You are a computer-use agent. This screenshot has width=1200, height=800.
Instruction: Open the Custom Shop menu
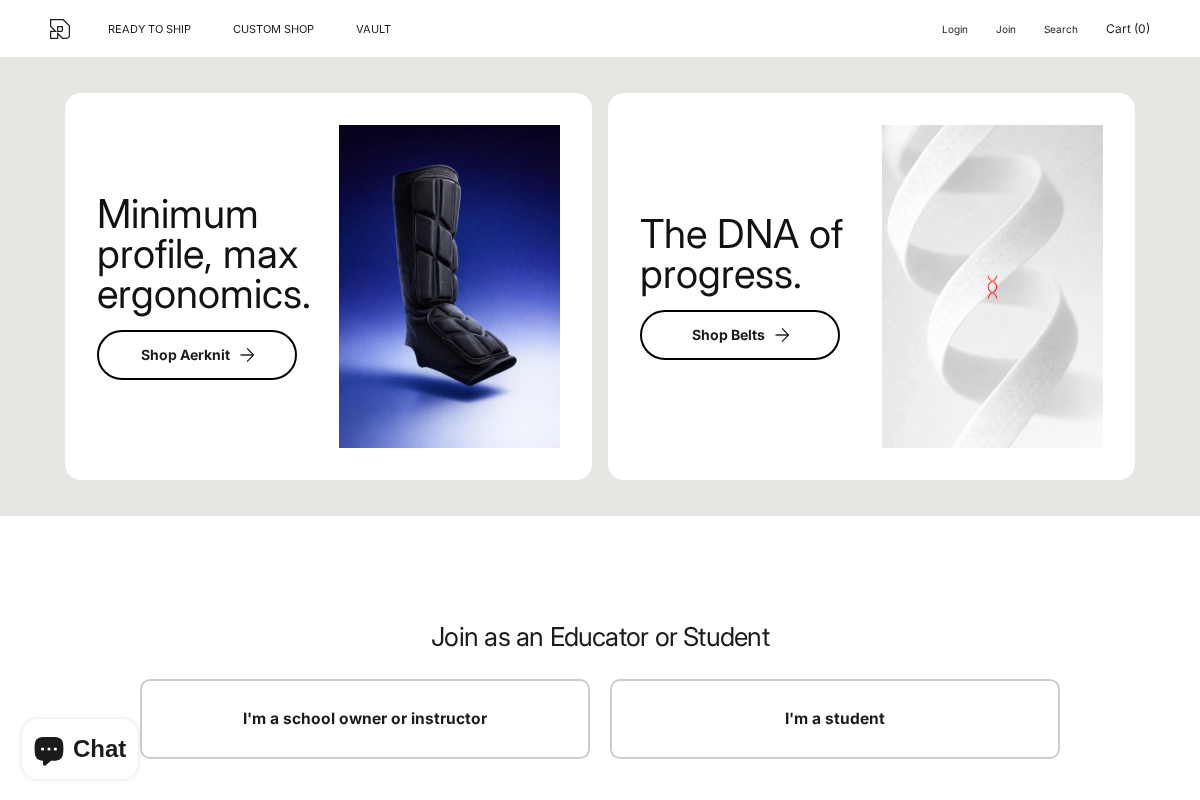pos(273,29)
